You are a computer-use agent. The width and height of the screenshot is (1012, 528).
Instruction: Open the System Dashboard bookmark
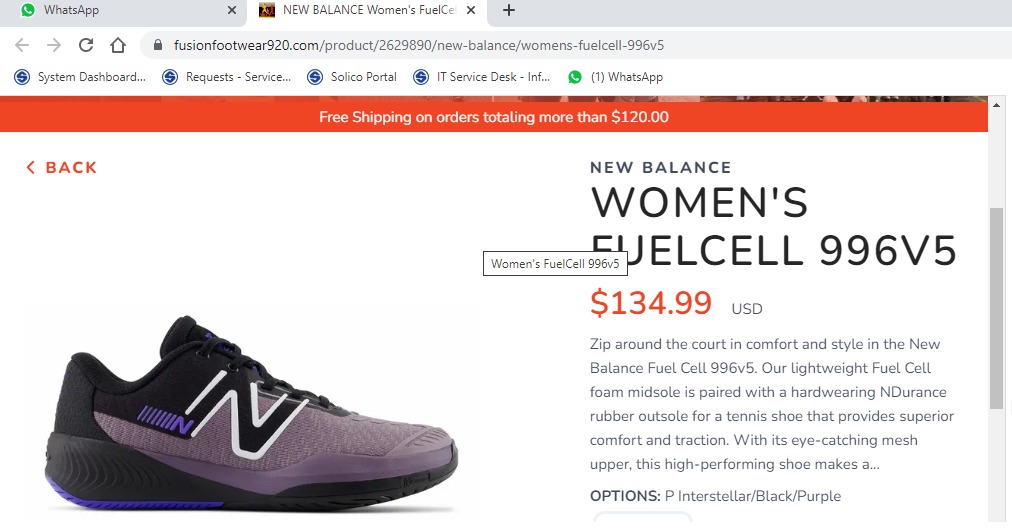pyautogui.click(x=80, y=77)
